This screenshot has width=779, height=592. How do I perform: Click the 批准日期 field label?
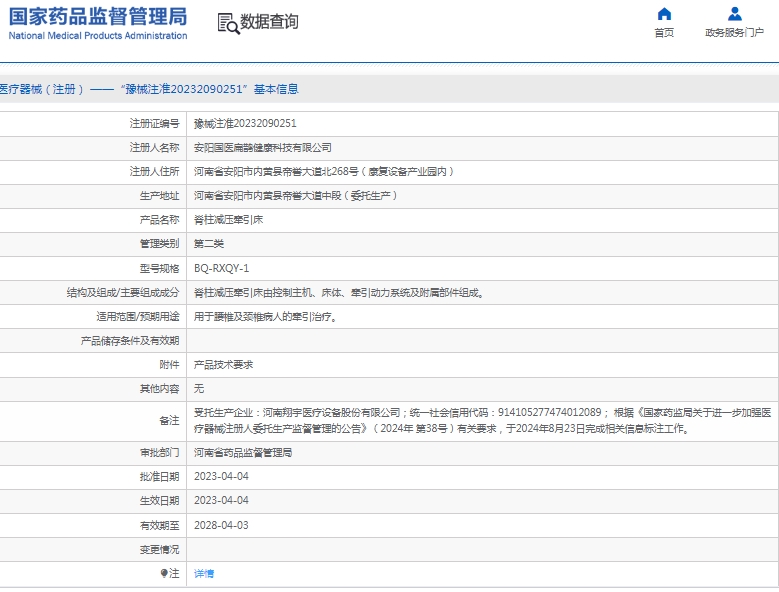159,477
